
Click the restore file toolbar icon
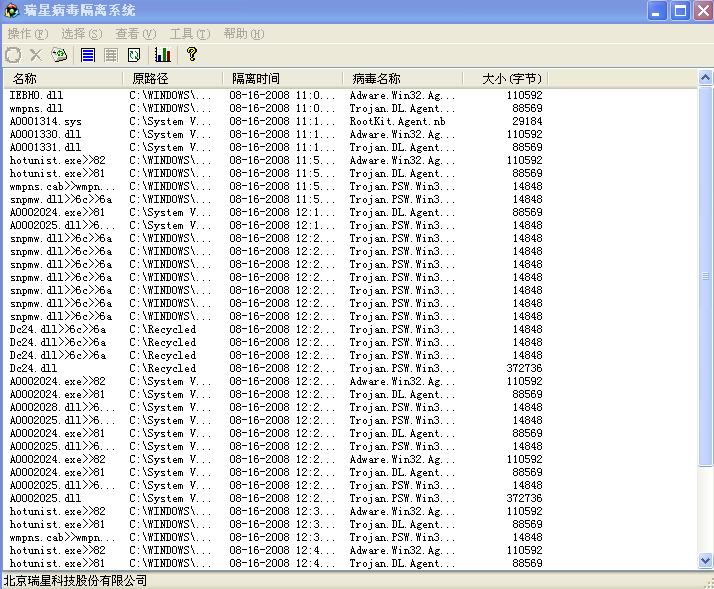(x=13, y=55)
